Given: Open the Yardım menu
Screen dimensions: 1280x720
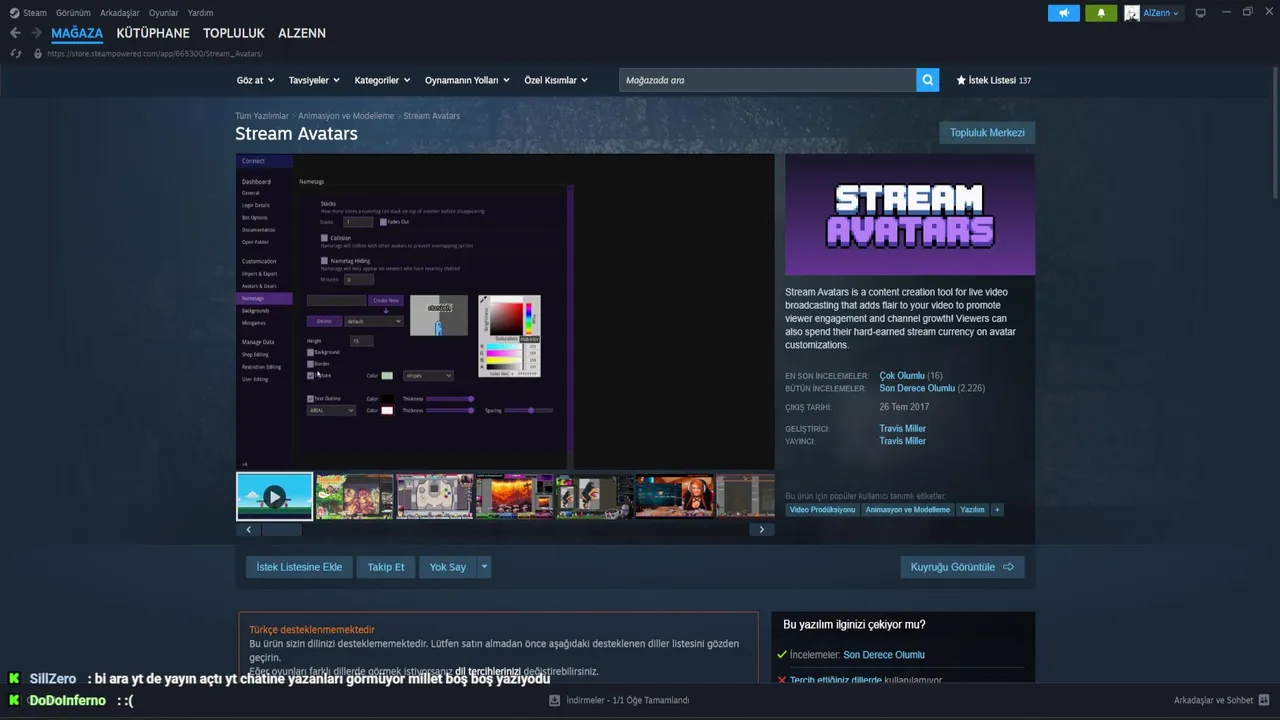Looking at the screenshot, I should tap(200, 13).
